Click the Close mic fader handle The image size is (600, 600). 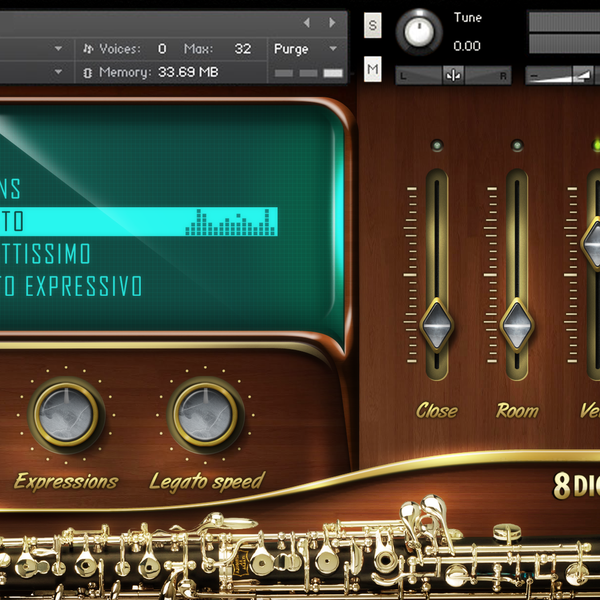pyautogui.click(x=437, y=323)
